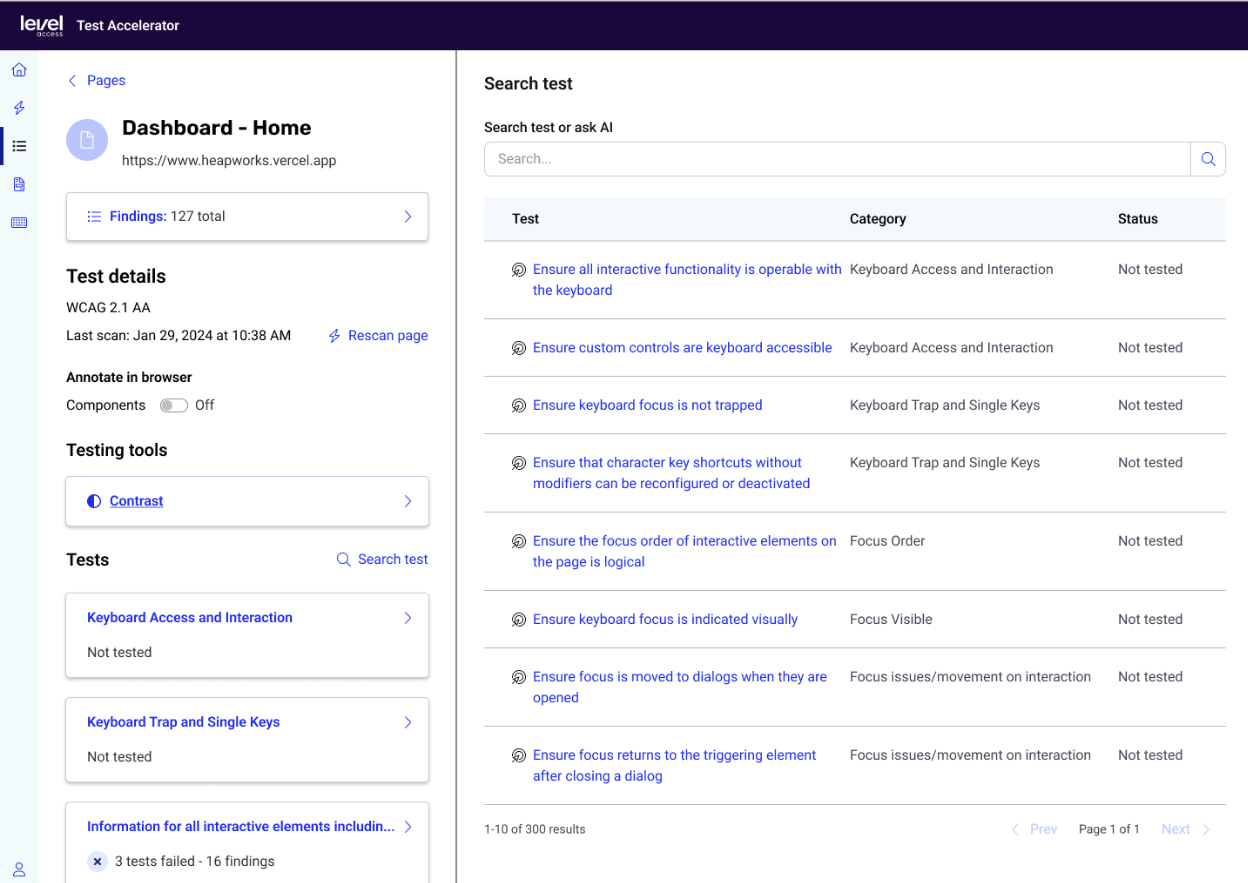Click icon beside 'focus order' test
The height and width of the screenshot is (883, 1248).
(519, 541)
